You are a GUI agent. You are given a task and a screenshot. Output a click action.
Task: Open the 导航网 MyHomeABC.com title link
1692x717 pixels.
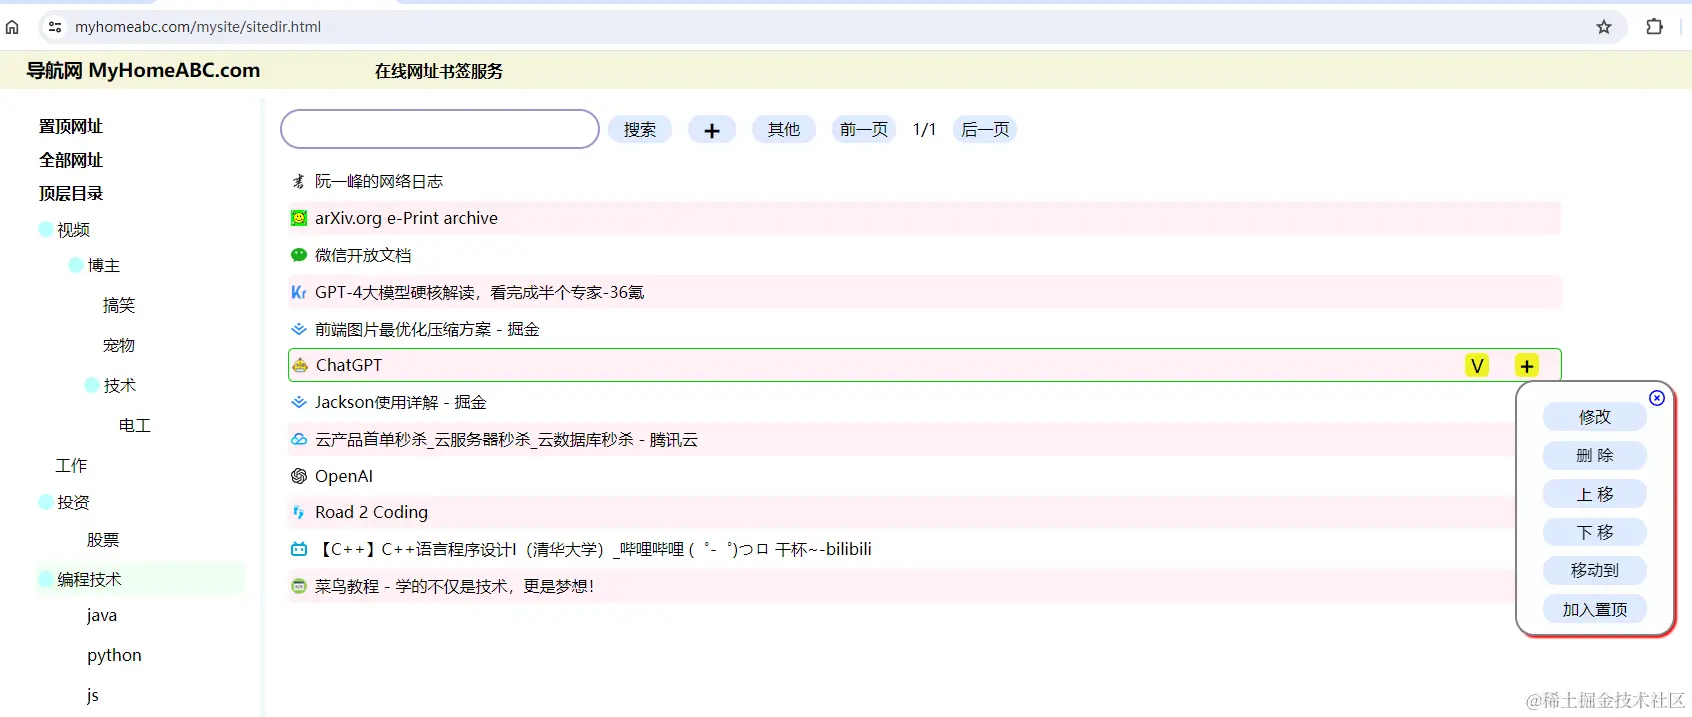point(143,71)
